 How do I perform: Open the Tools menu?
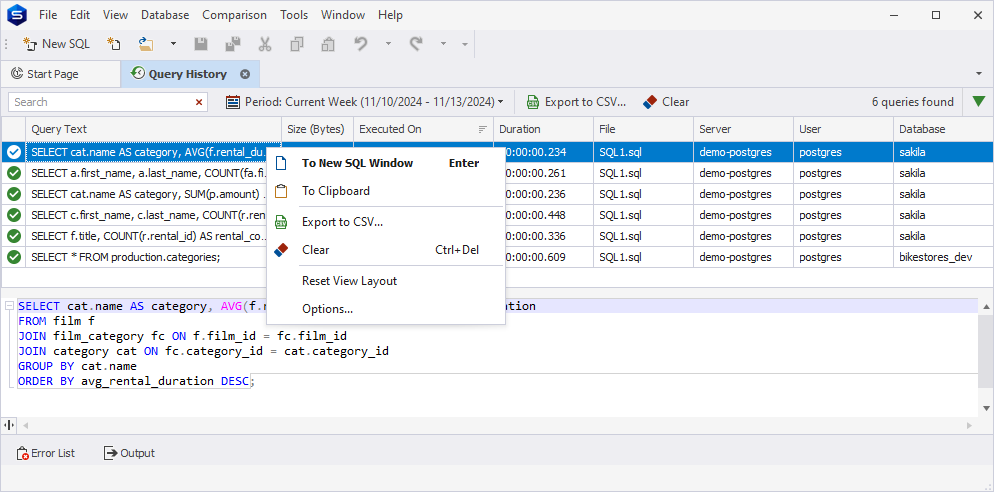pyautogui.click(x=294, y=15)
